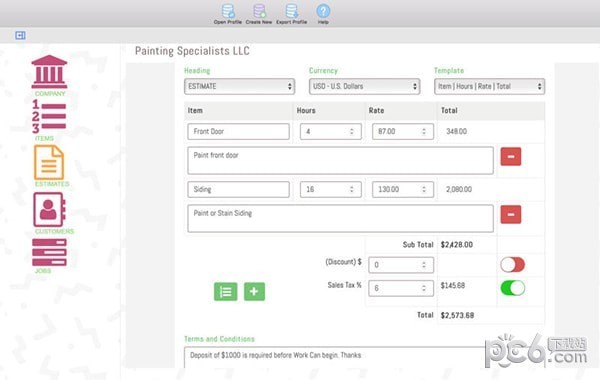
Task: Remove the Siding line item
Action: coord(511,214)
